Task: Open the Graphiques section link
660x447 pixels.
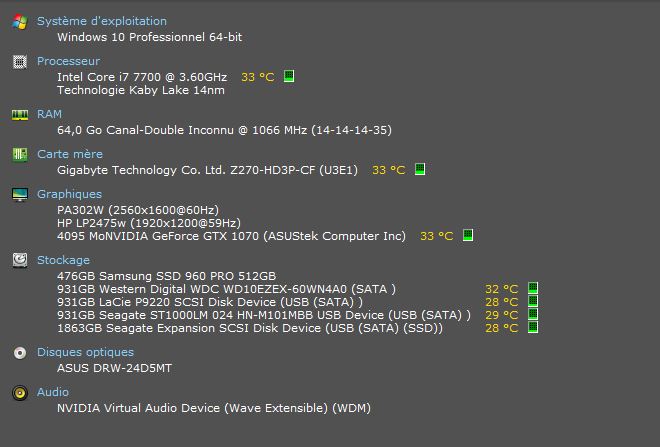Action: pos(69,194)
